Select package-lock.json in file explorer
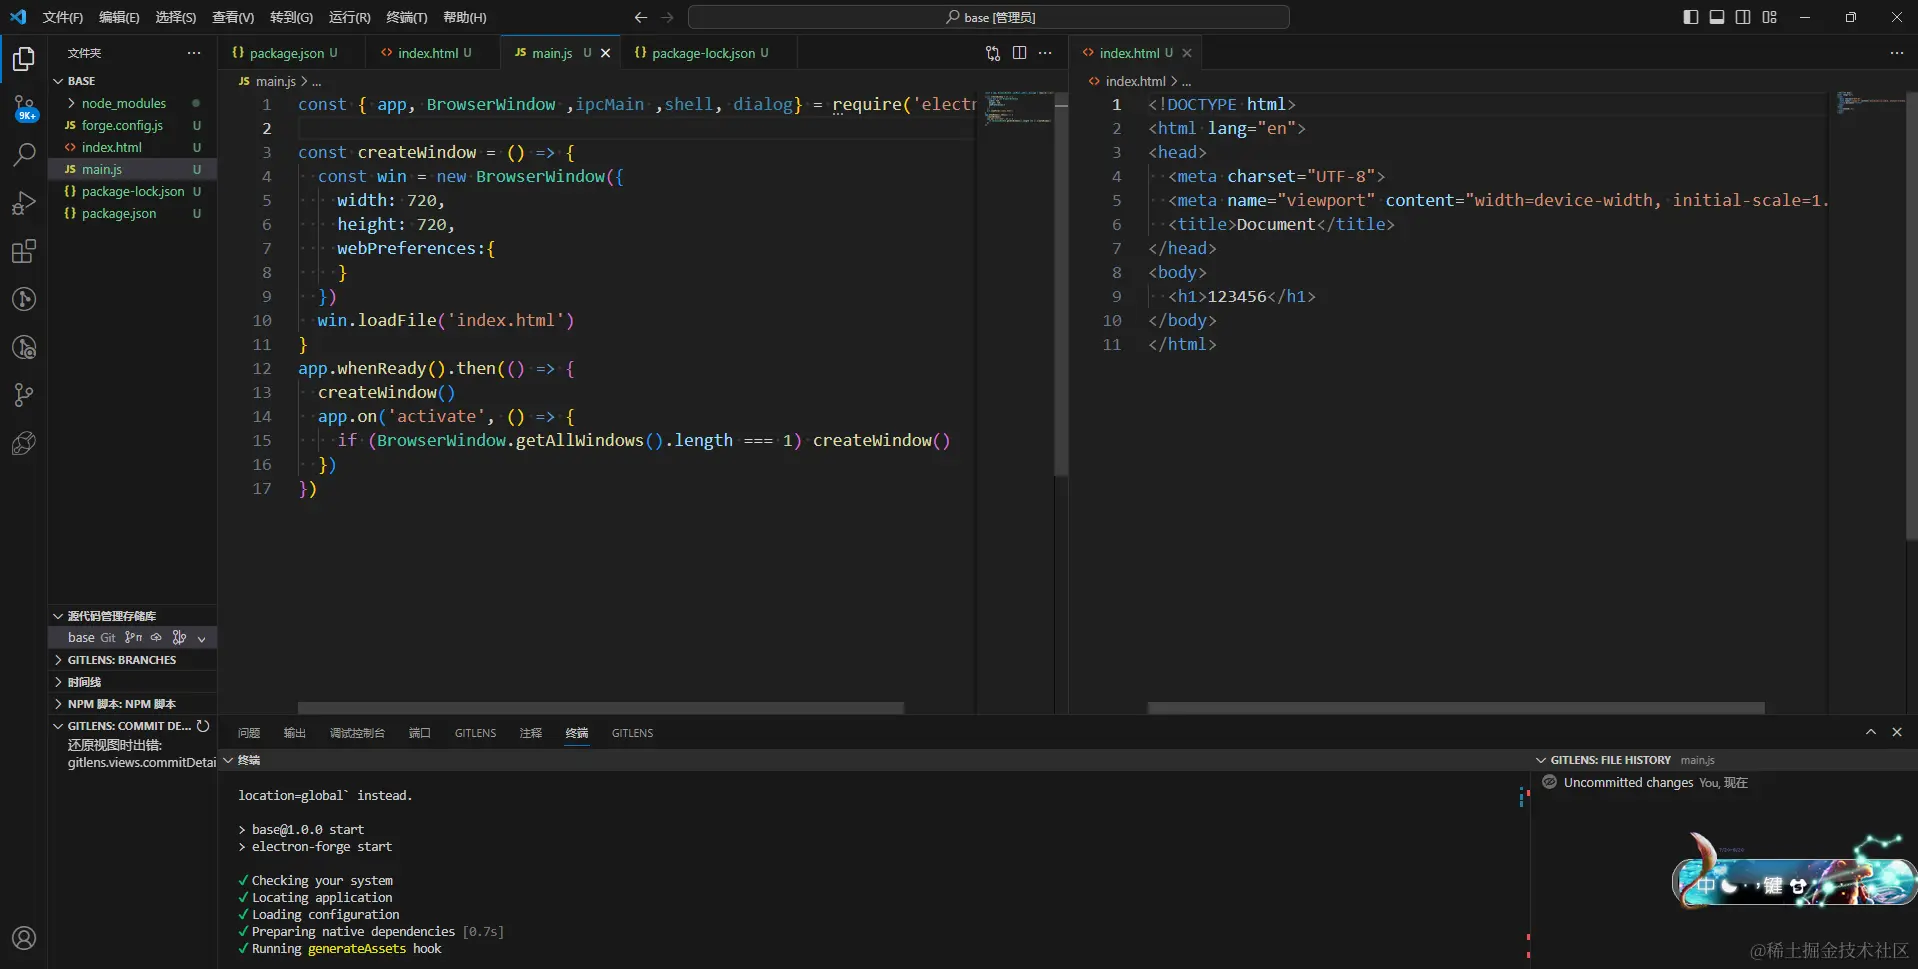The width and height of the screenshot is (1918, 969). [x=133, y=191]
